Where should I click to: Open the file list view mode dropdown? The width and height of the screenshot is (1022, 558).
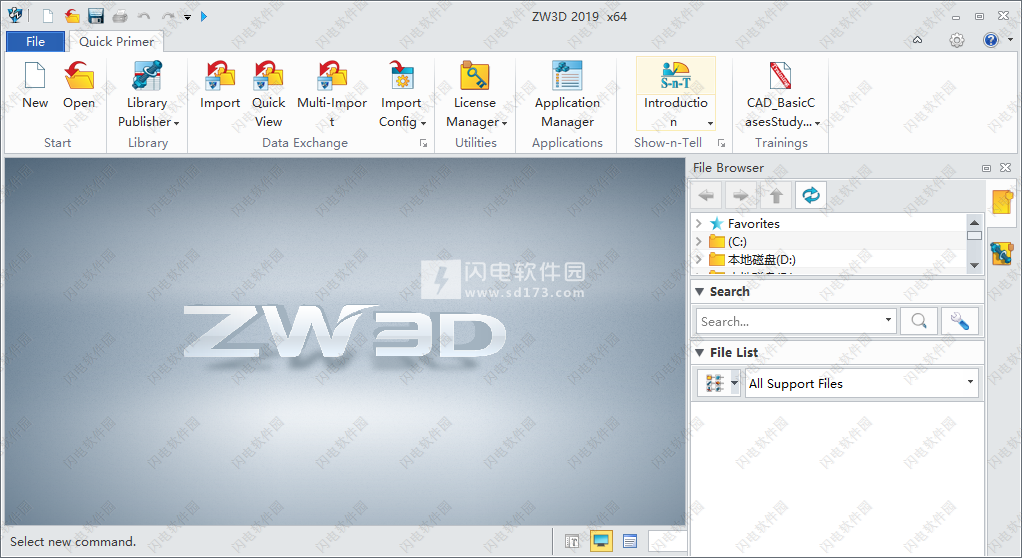[735, 383]
